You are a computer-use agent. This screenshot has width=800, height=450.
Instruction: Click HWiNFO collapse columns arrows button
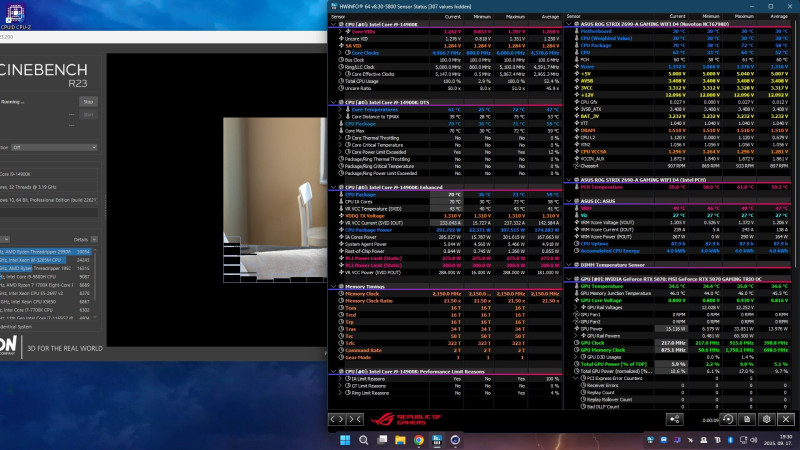pyautogui.click(x=355, y=419)
